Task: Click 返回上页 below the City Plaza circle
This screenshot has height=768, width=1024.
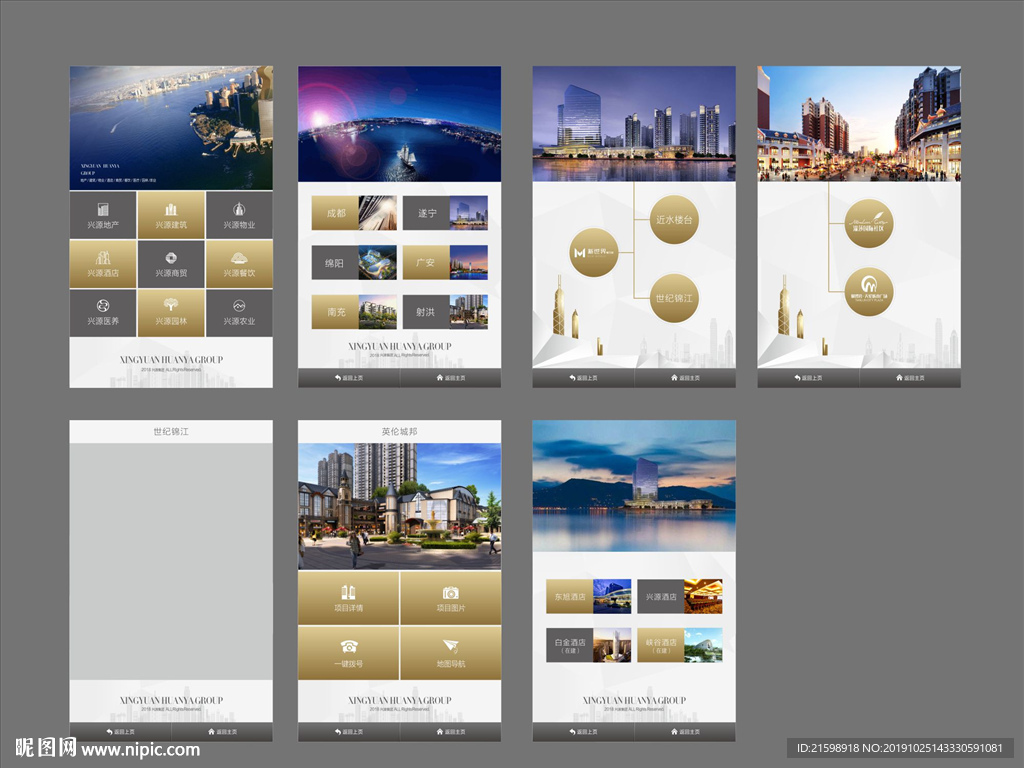Action: point(808,378)
